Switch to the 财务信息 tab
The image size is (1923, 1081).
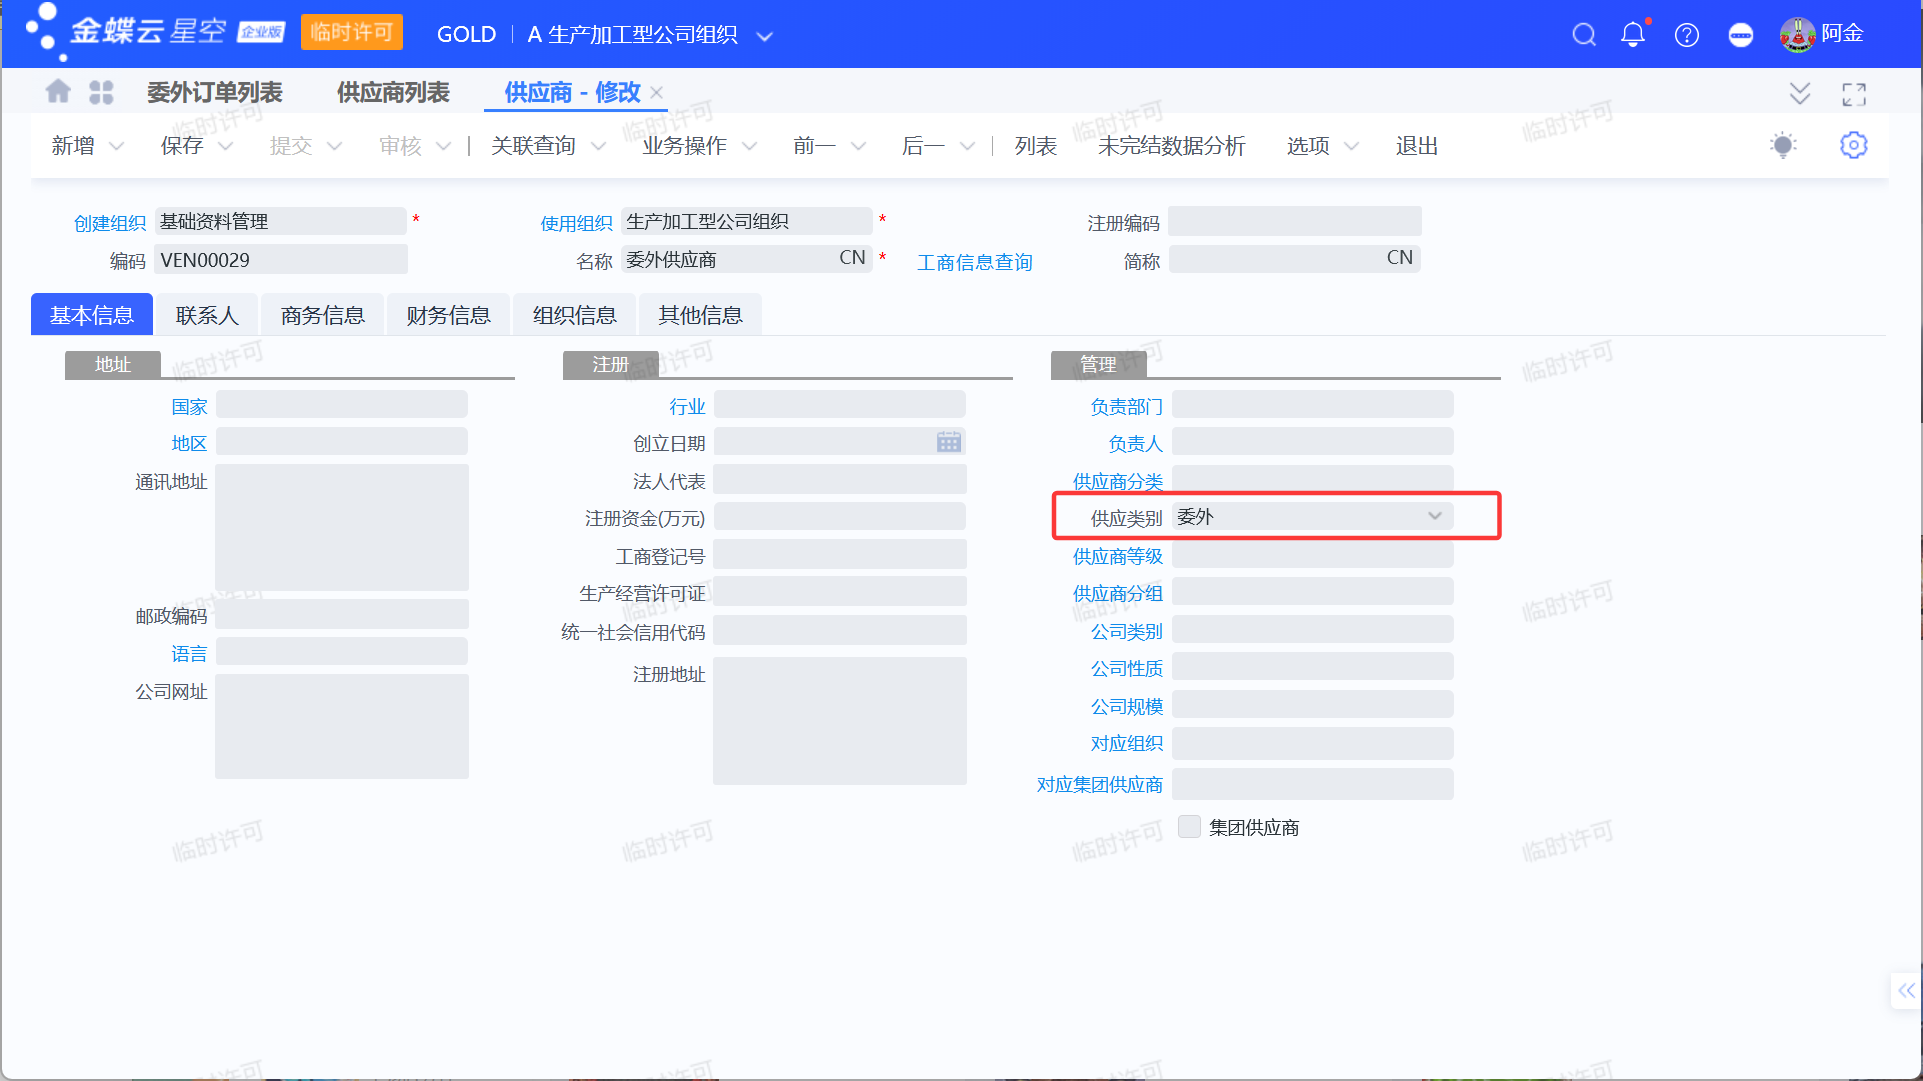(448, 315)
